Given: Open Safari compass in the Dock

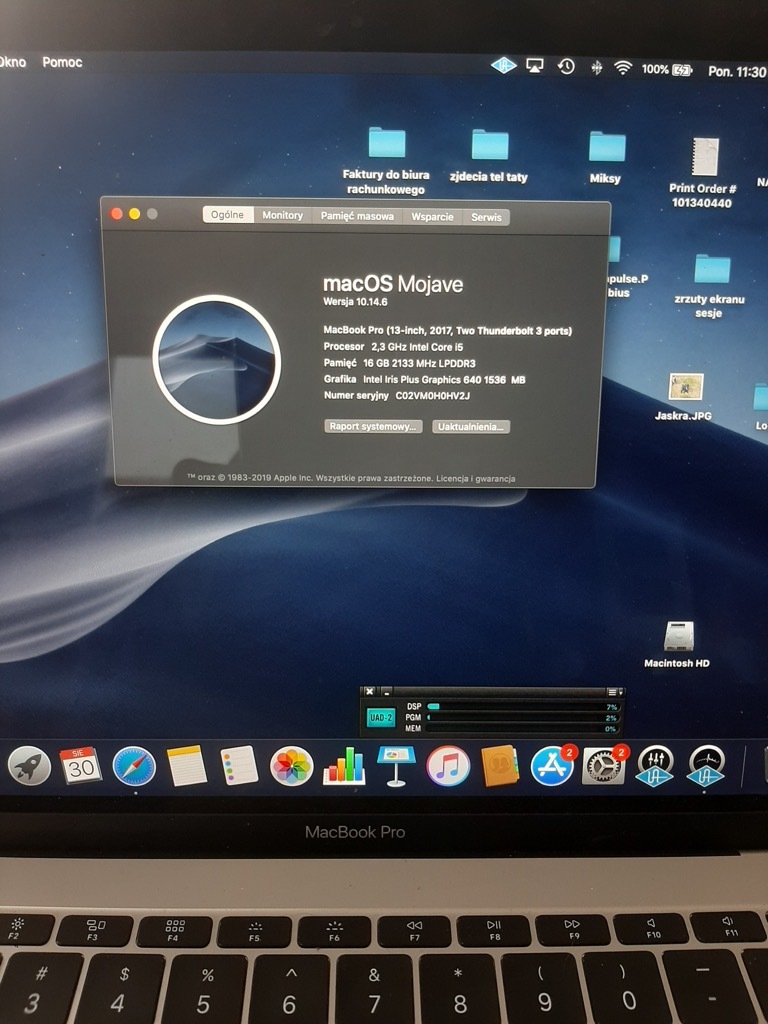Looking at the screenshot, I should 134,766.
